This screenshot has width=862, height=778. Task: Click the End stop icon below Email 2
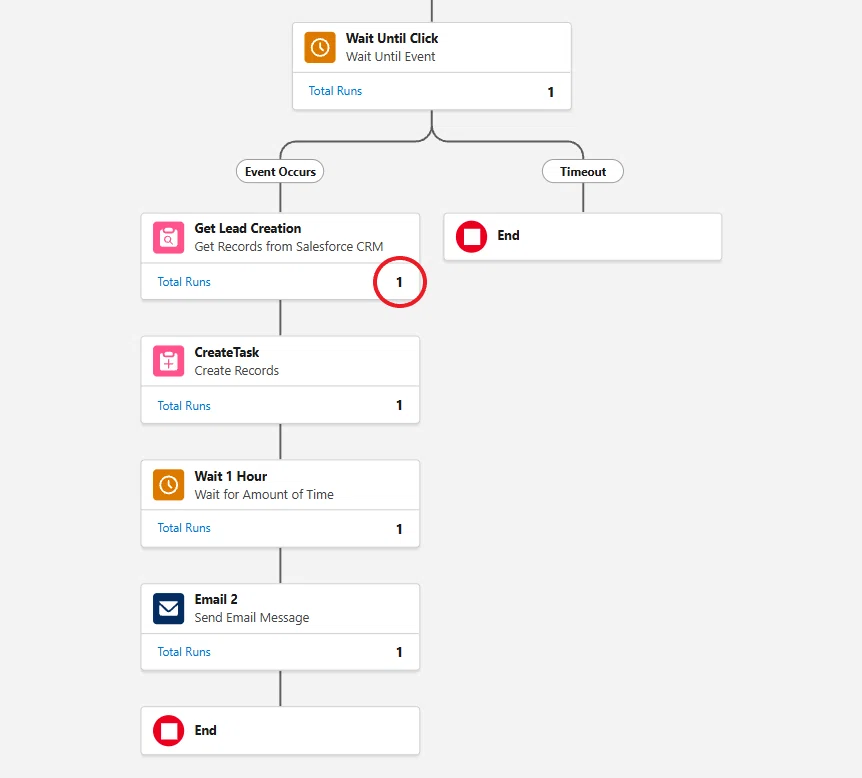click(168, 731)
